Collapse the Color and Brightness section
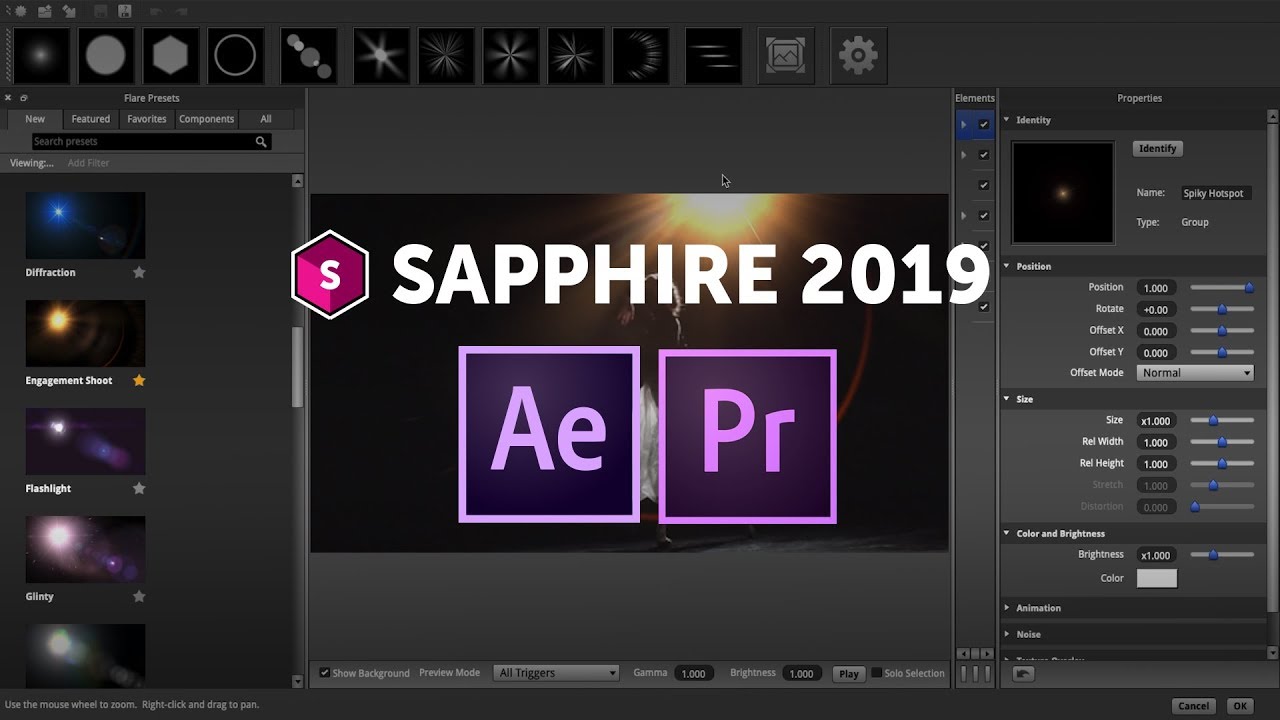 (x=1007, y=533)
